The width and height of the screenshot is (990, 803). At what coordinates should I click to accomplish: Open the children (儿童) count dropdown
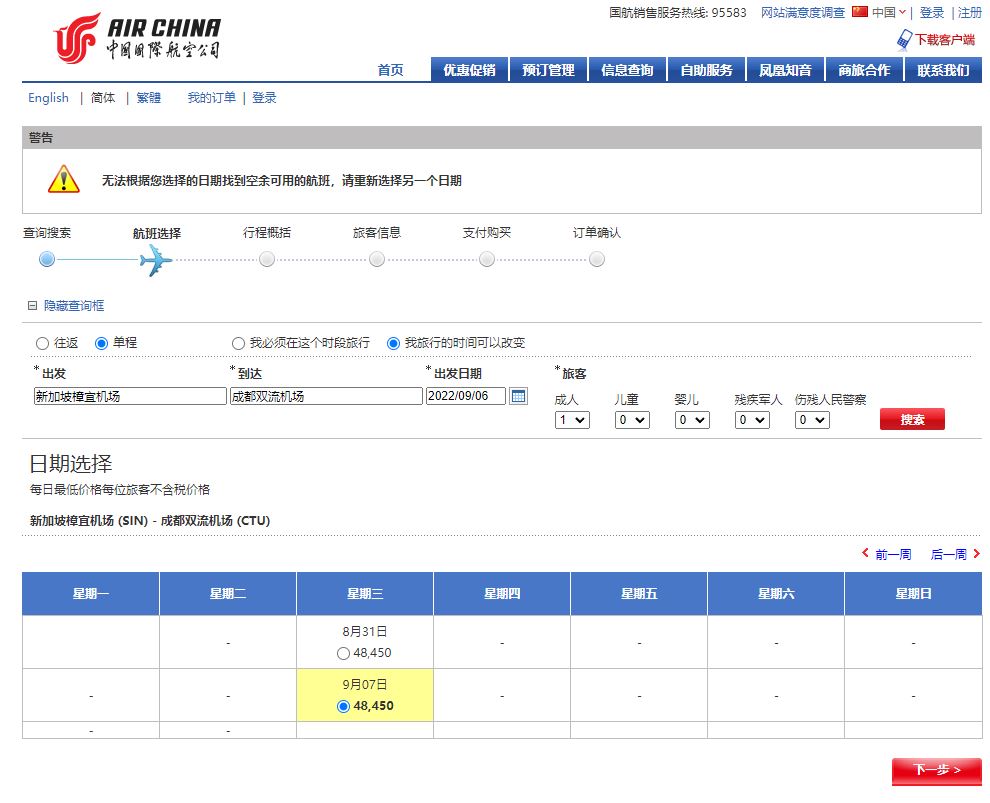pyautogui.click(x=632, y=420)
